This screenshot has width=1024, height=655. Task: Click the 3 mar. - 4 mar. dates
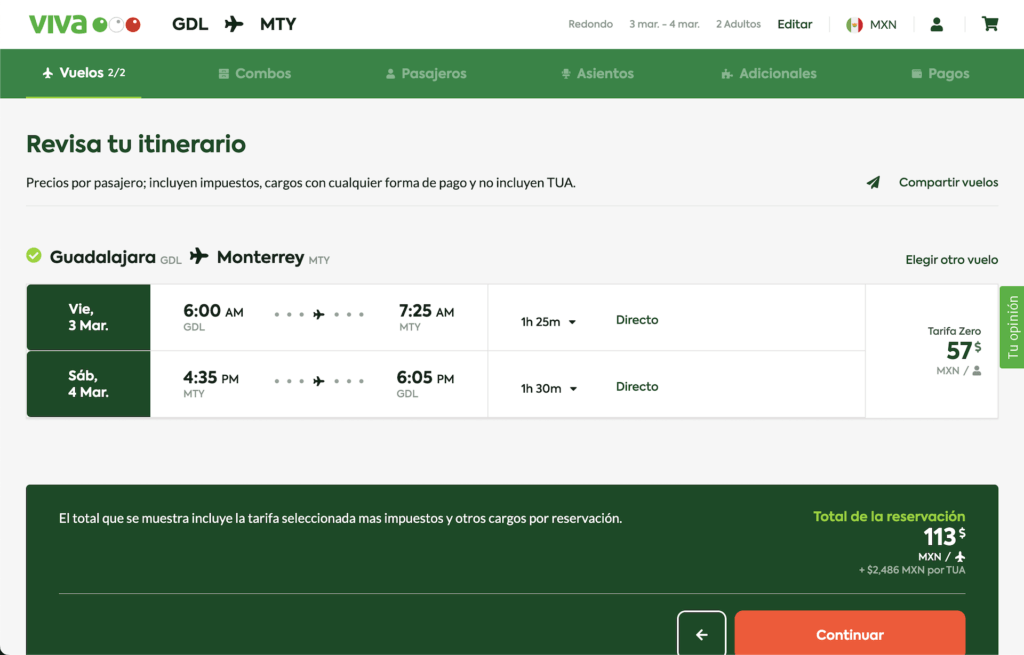click(x=664, y=24)
